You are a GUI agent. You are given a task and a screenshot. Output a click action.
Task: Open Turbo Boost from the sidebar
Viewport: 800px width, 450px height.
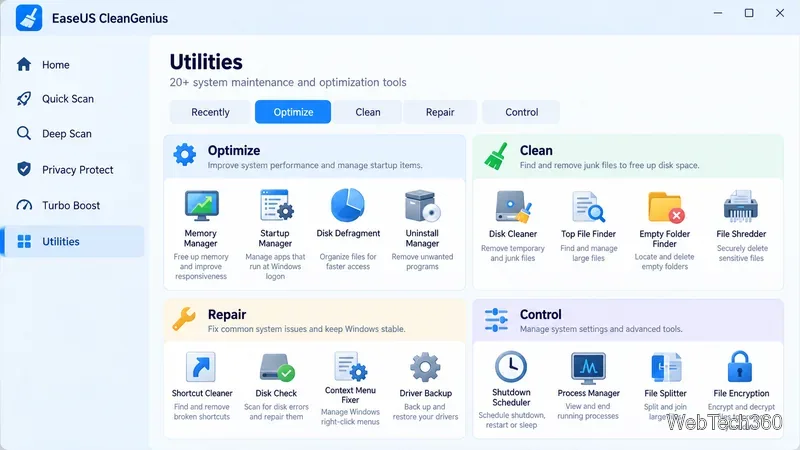(x=72, y=205)
